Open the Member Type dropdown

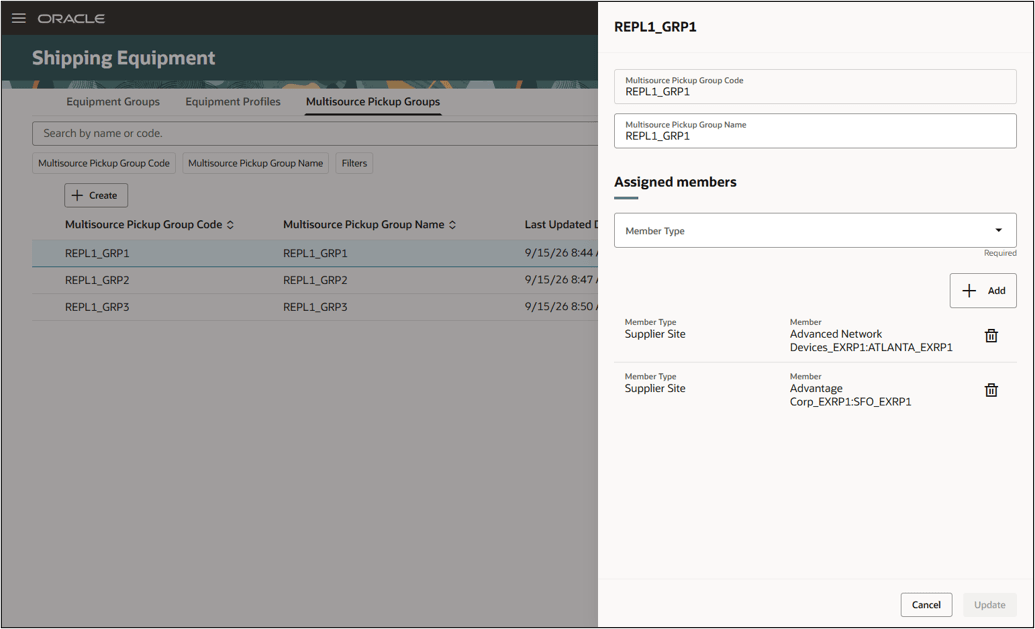(x=815, y=230)
